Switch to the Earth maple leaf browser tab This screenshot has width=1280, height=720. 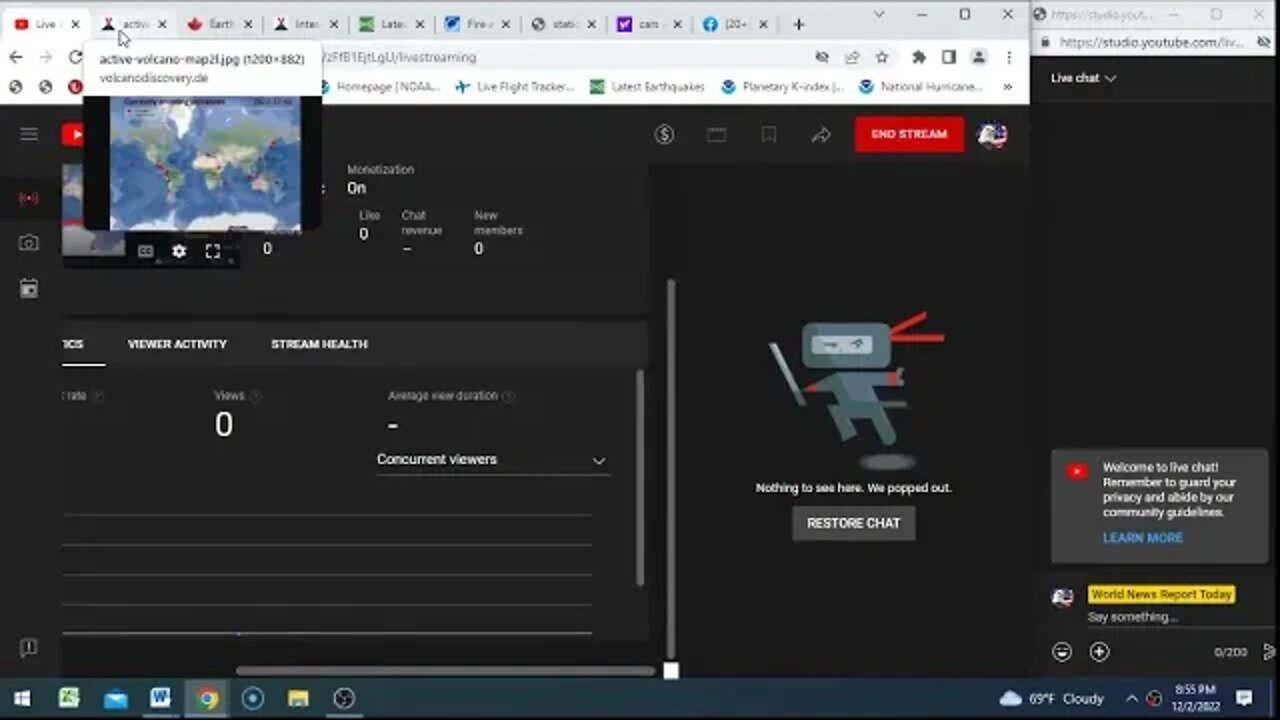click(222, 24)
